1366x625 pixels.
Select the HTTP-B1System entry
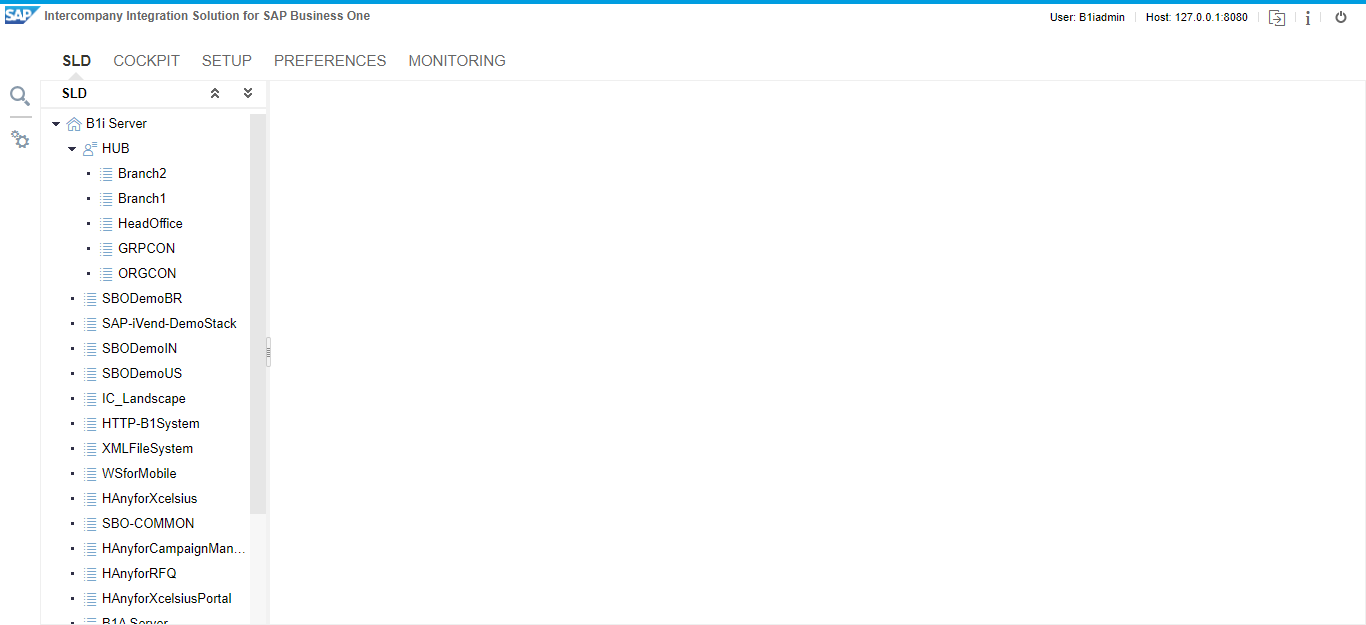click(x=151, y=424)
